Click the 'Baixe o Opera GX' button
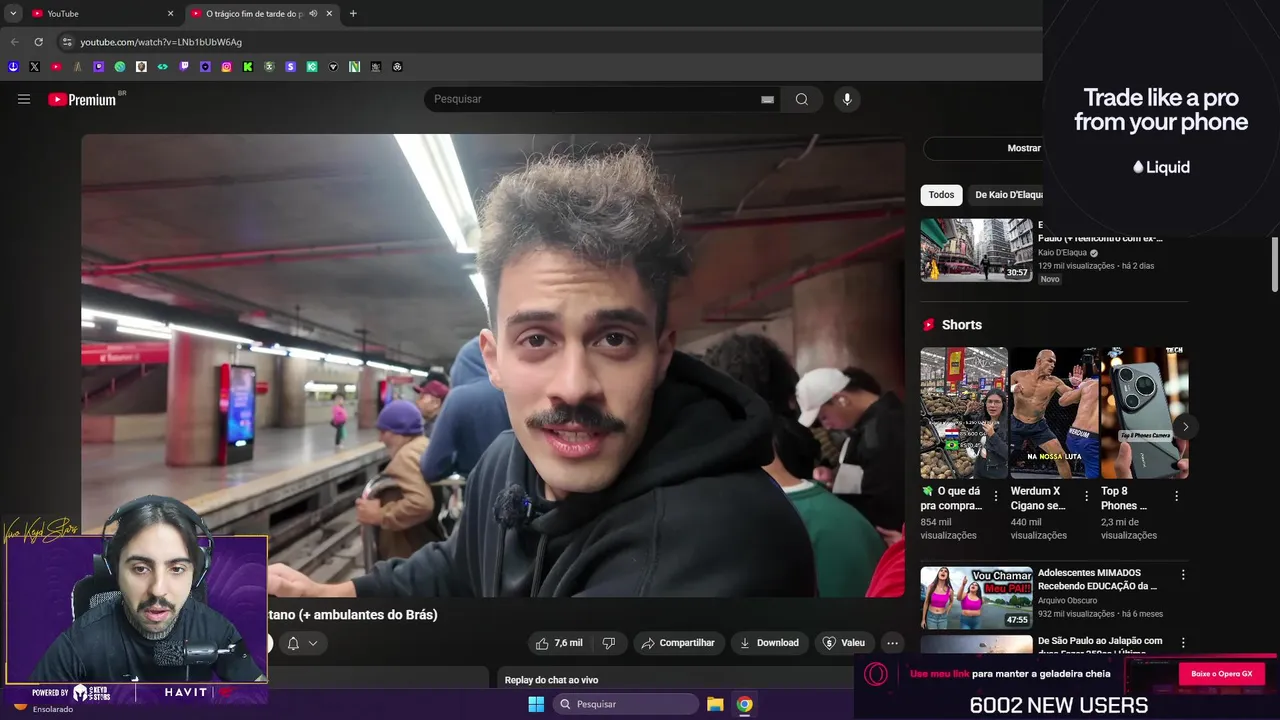1280x720 pixels. (x=1221, y=674)
